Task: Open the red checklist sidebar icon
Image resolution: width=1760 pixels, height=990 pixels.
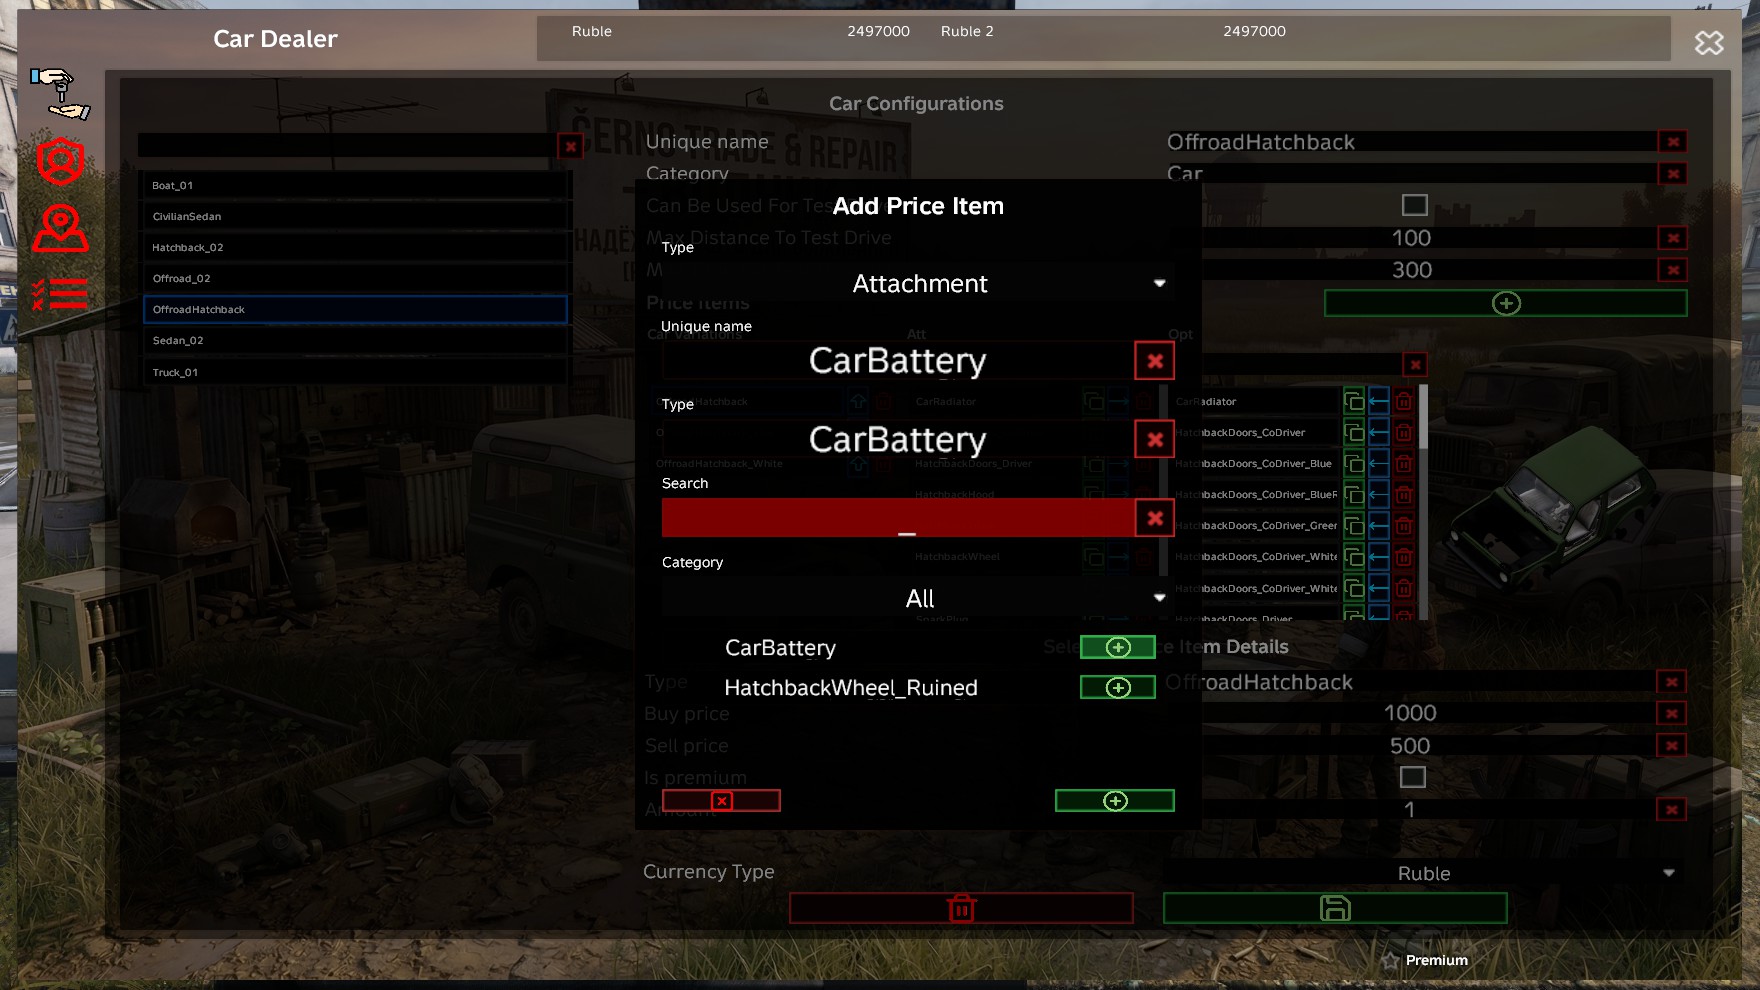Action: (x=60, y=294)
